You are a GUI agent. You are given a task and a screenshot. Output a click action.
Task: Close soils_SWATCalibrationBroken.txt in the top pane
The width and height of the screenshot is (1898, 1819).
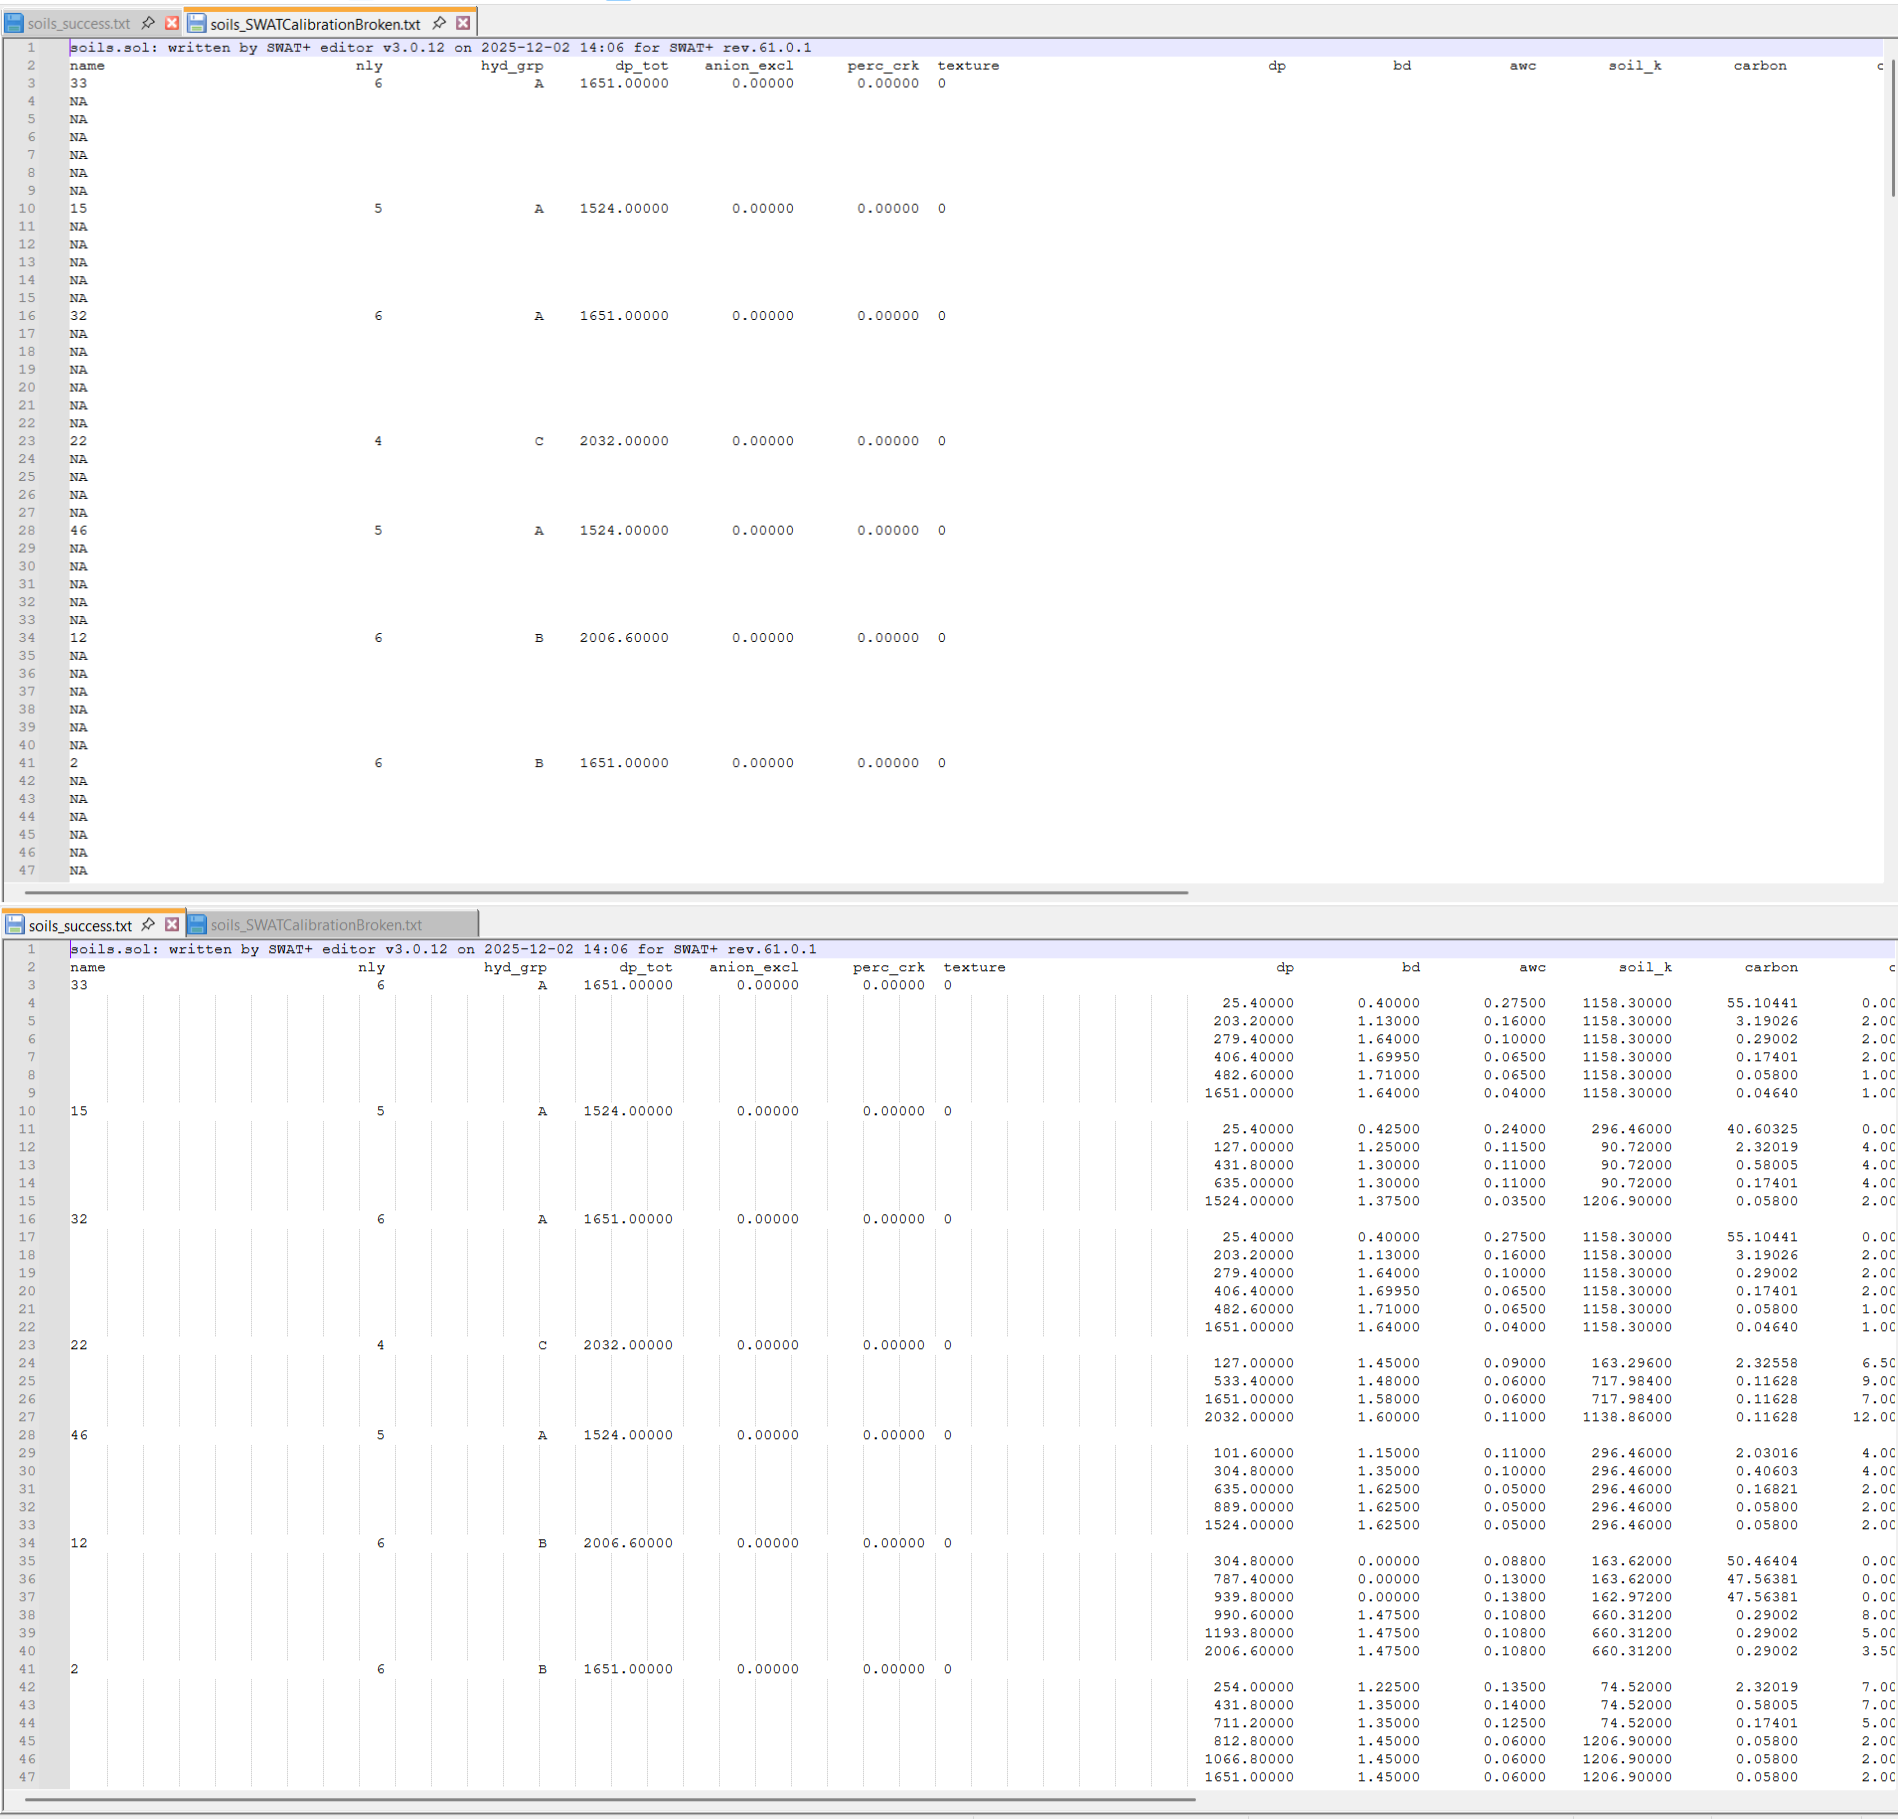pyautogui.click(x=463, y=23)
